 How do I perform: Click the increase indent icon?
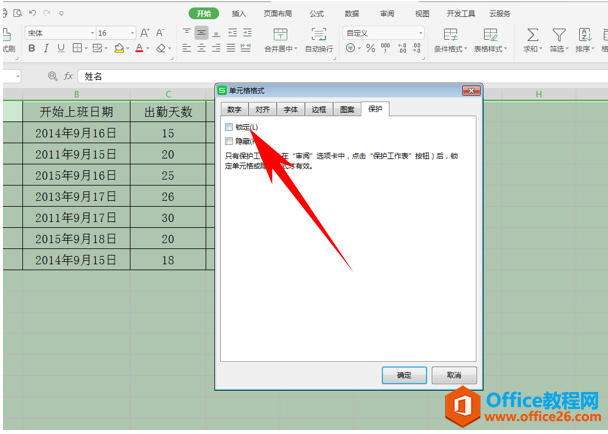(247, 33)
